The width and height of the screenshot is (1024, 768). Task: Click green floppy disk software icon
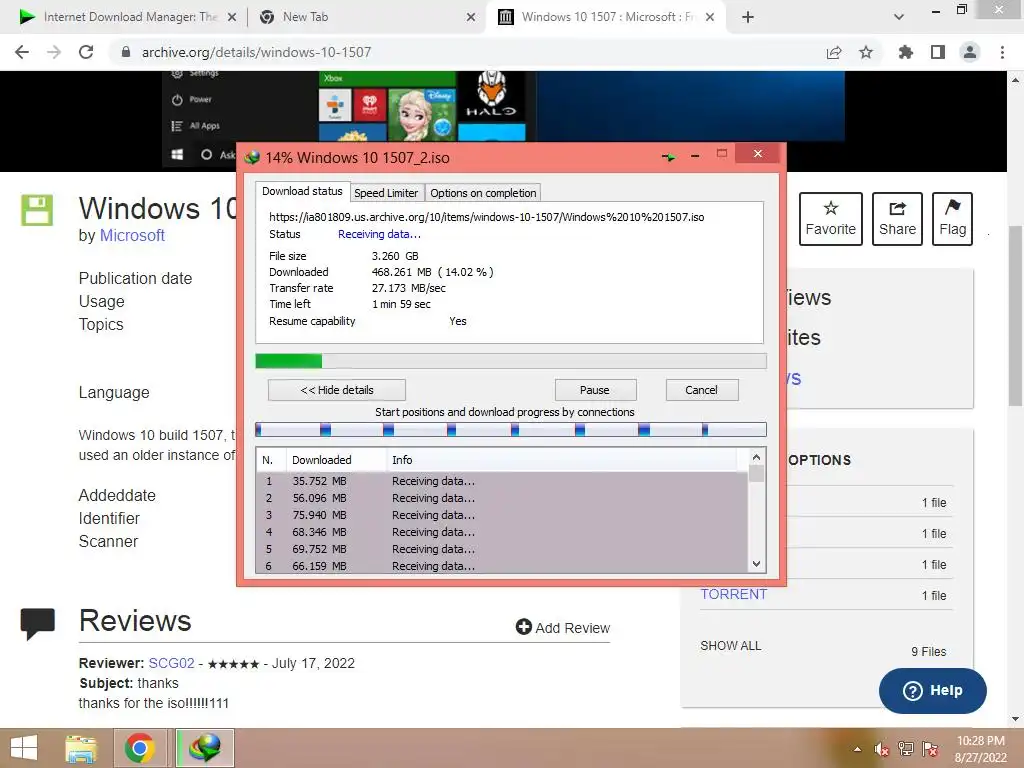(x=37, y=210)
